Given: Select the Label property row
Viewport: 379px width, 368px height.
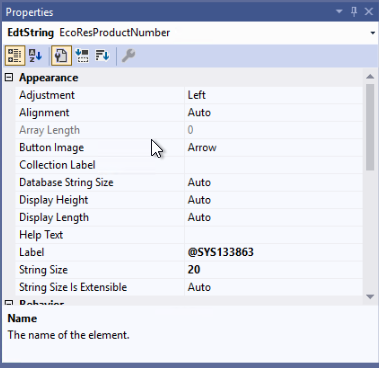Looking at the screenshot, I should pyautogui.click(x=100, y=252).
